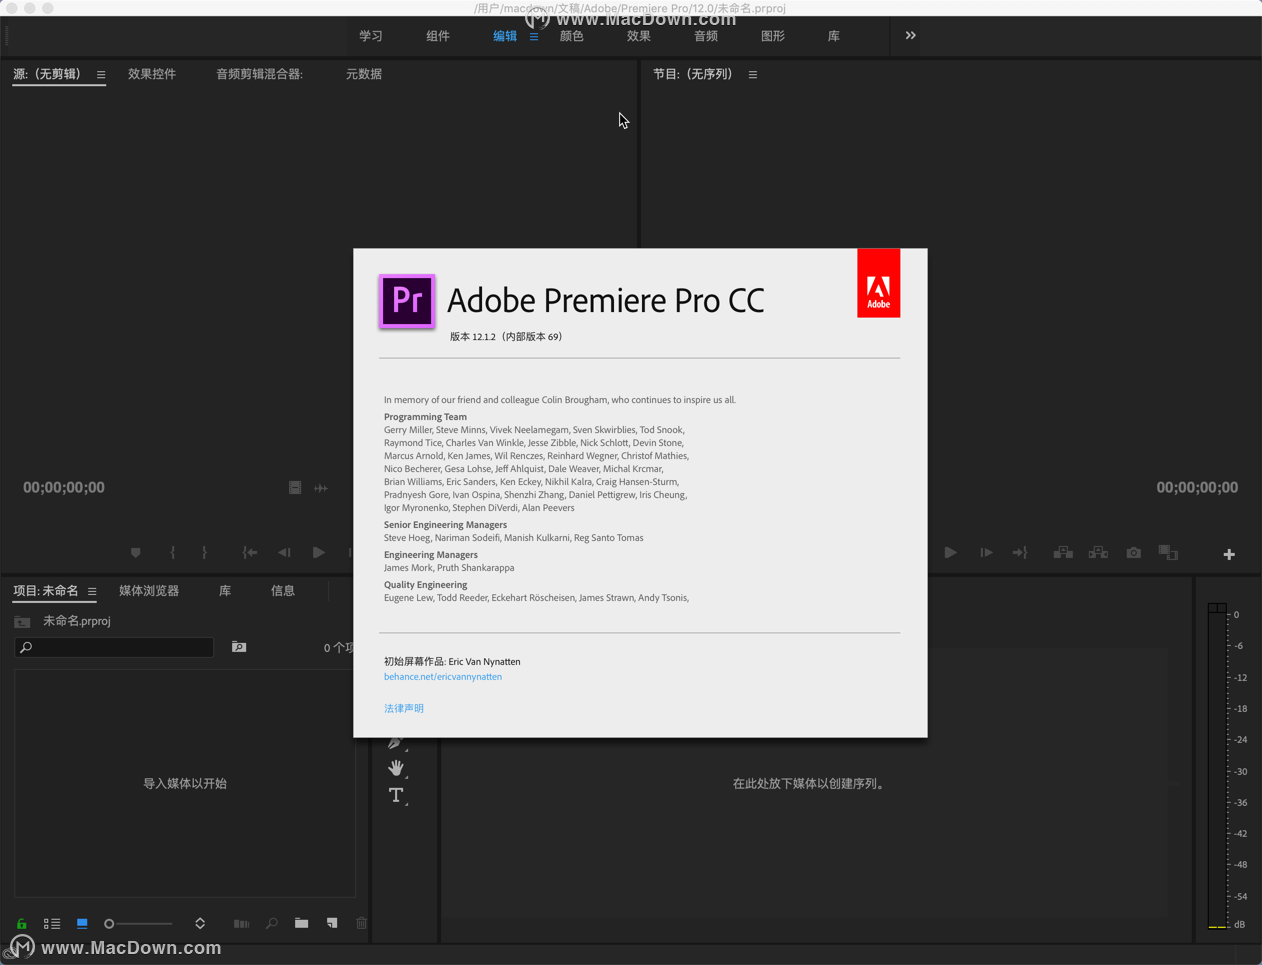
Task: Open the 信息 panel tab
Action: [x=283, y=591]
